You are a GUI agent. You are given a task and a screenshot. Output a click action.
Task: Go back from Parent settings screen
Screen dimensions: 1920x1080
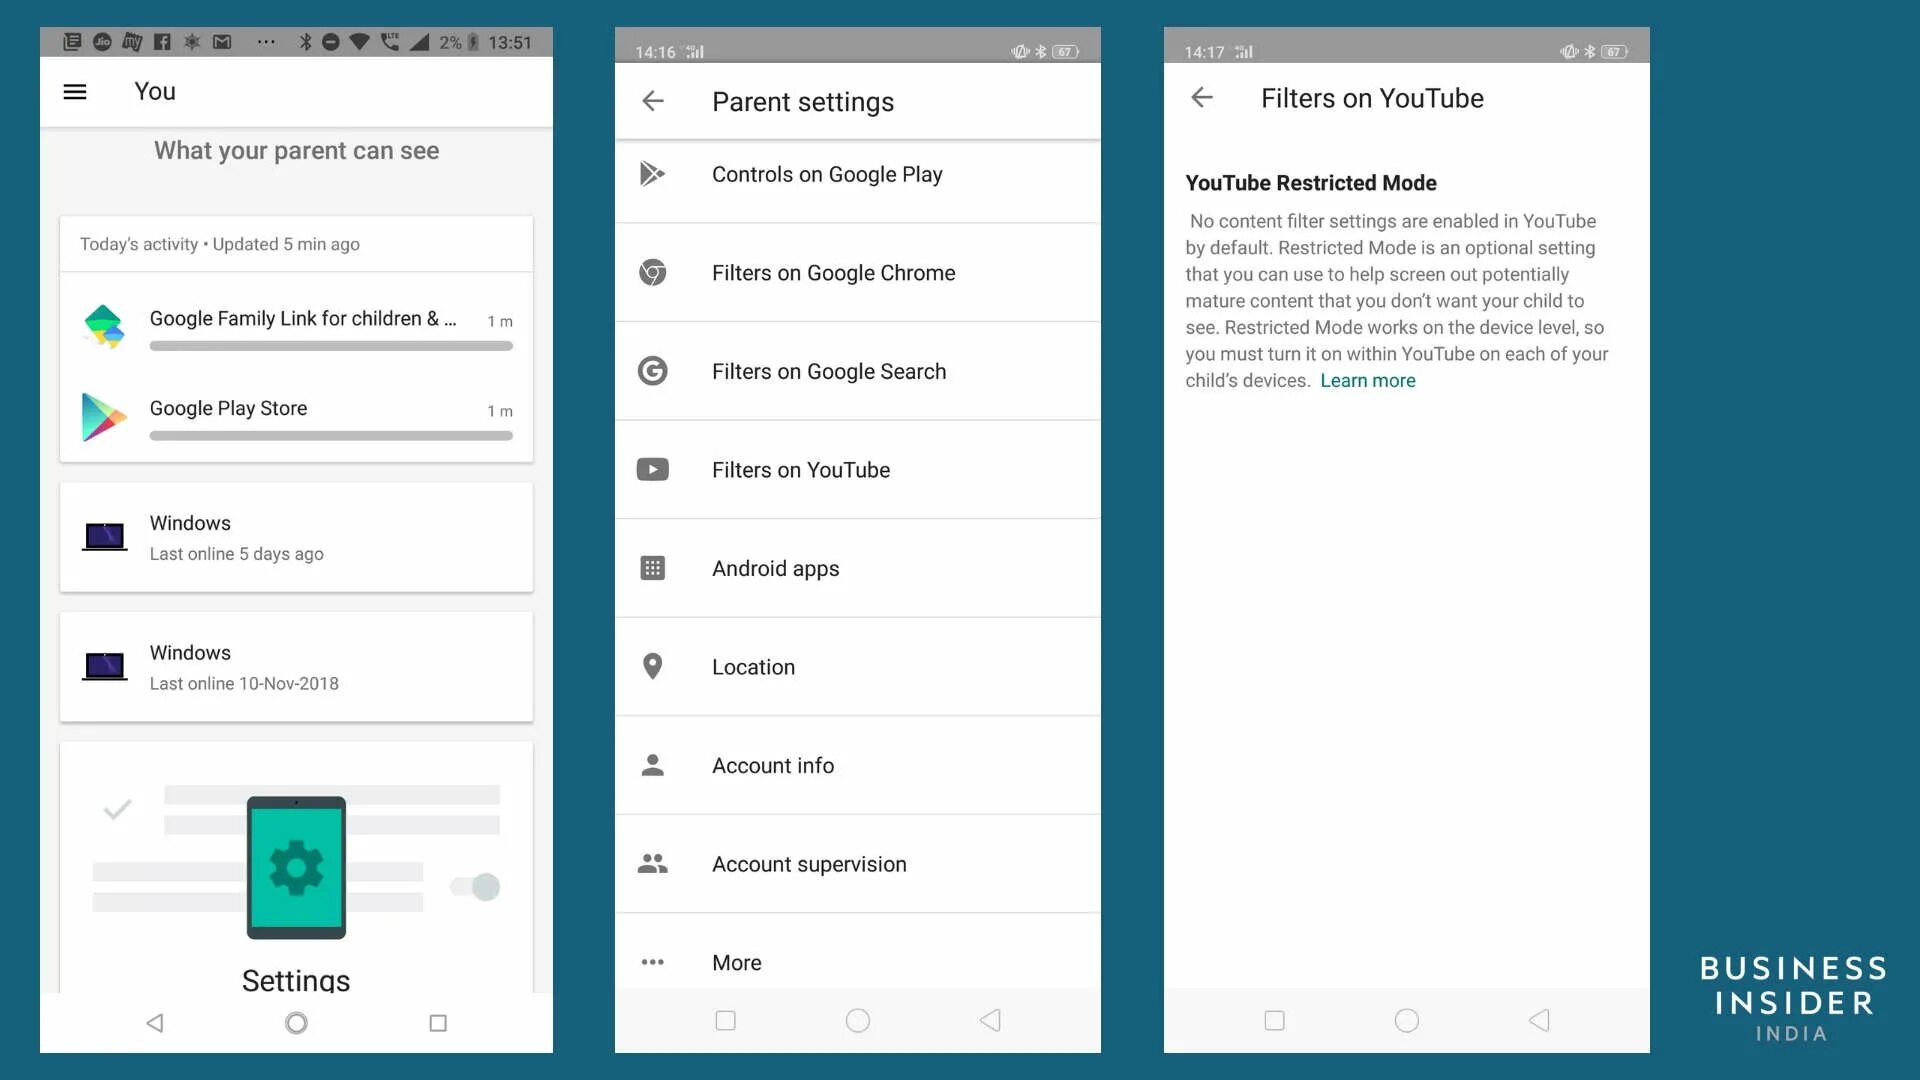653,101
